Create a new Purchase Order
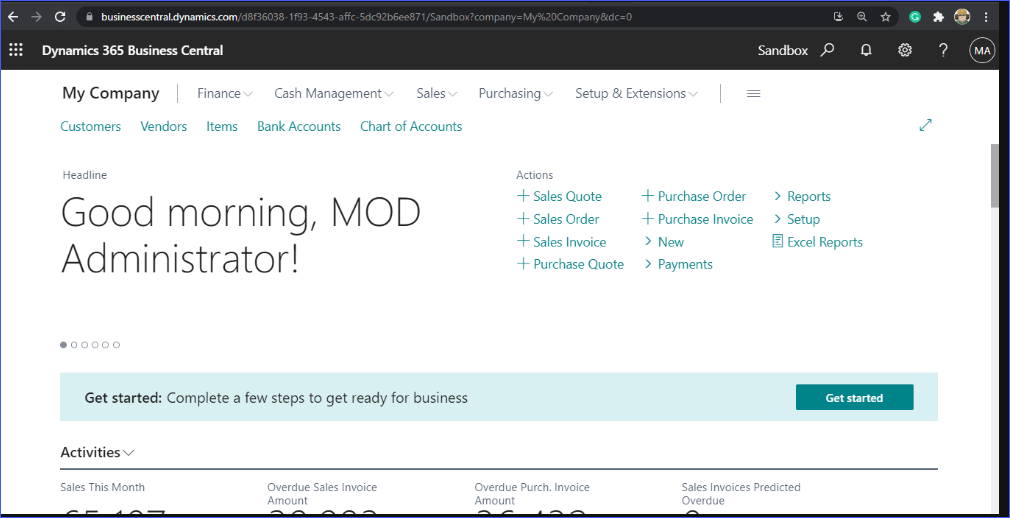Image resolution: width=1010 pixels, height=518 pixels. click(694, 197)
